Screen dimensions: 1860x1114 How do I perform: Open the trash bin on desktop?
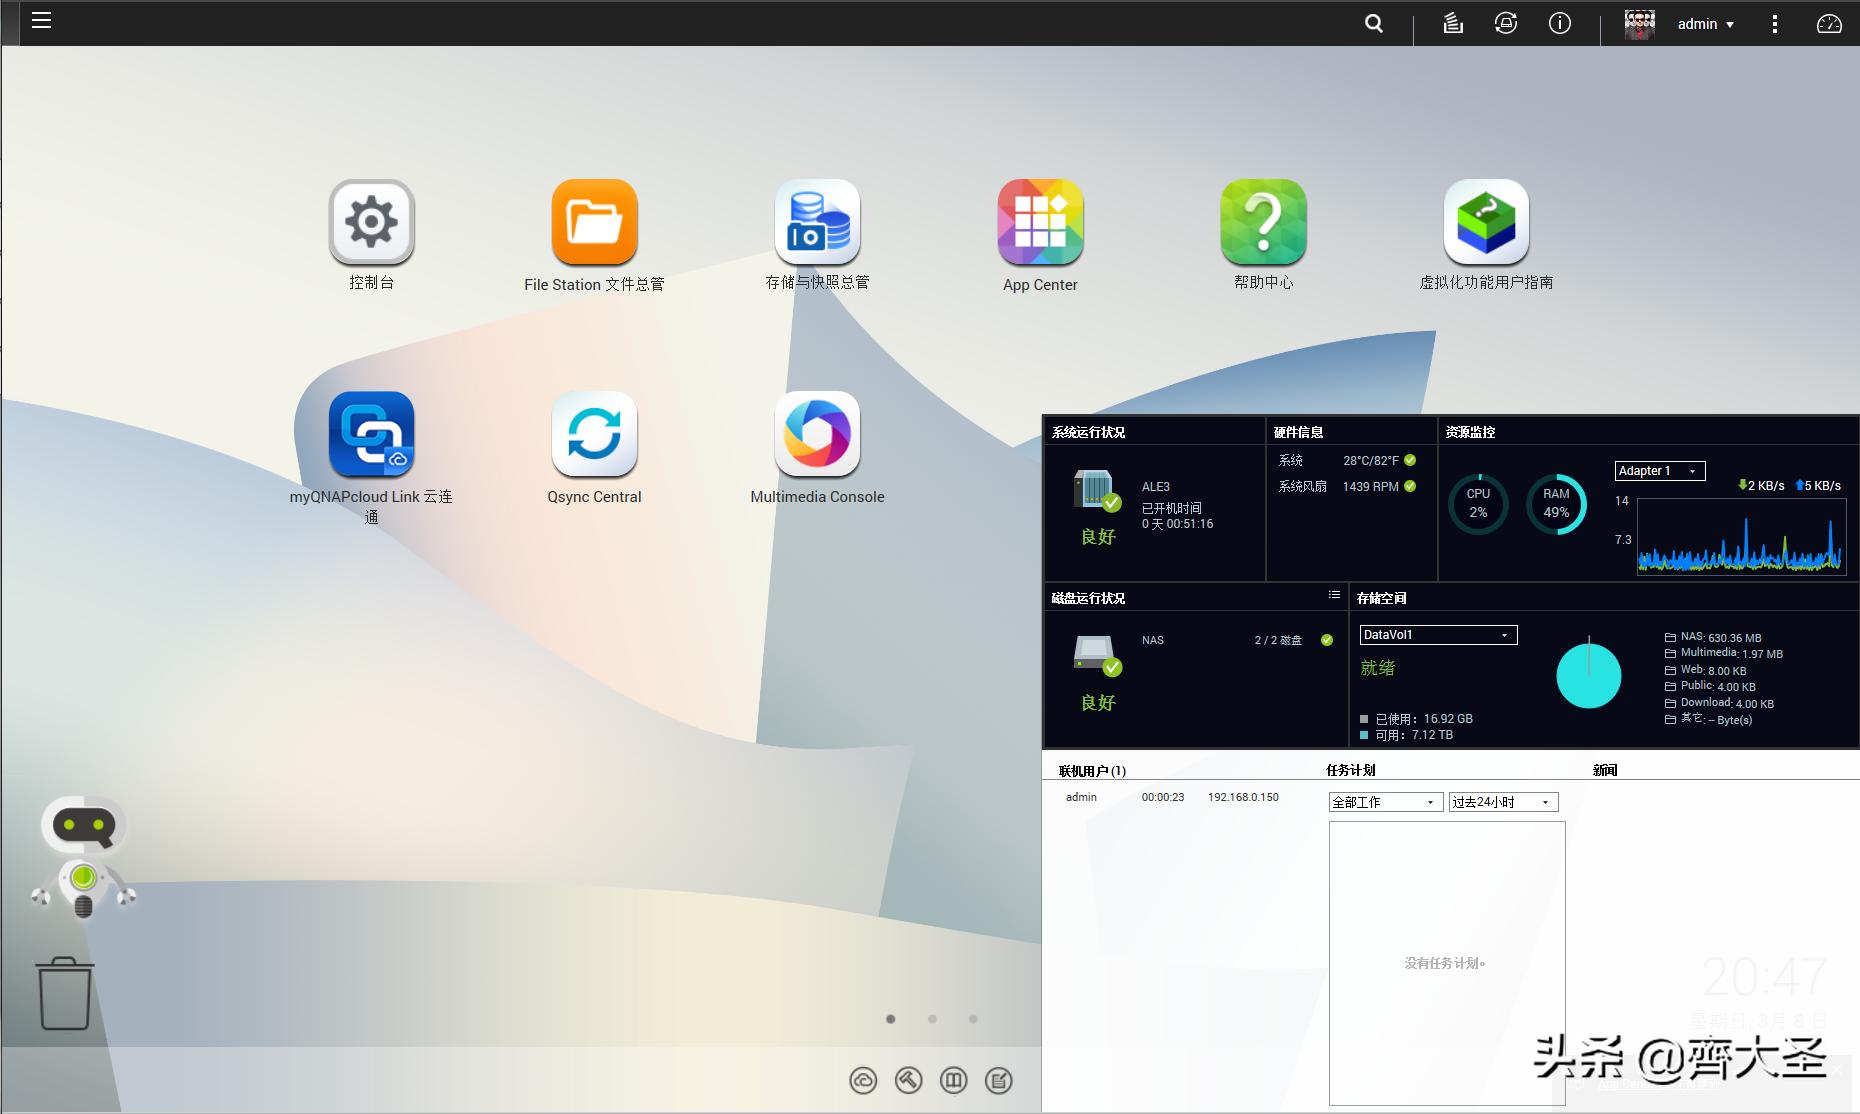click(x=65, y=993)
